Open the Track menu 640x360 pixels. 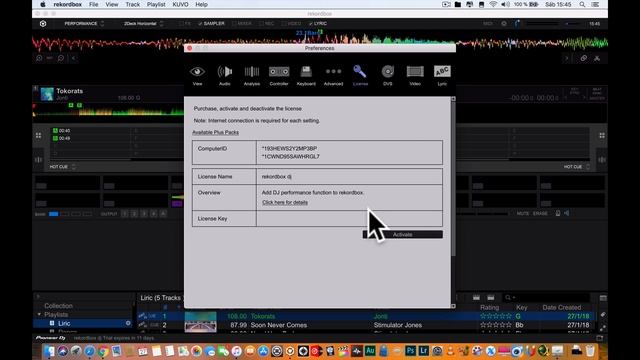tap(133, 4)
